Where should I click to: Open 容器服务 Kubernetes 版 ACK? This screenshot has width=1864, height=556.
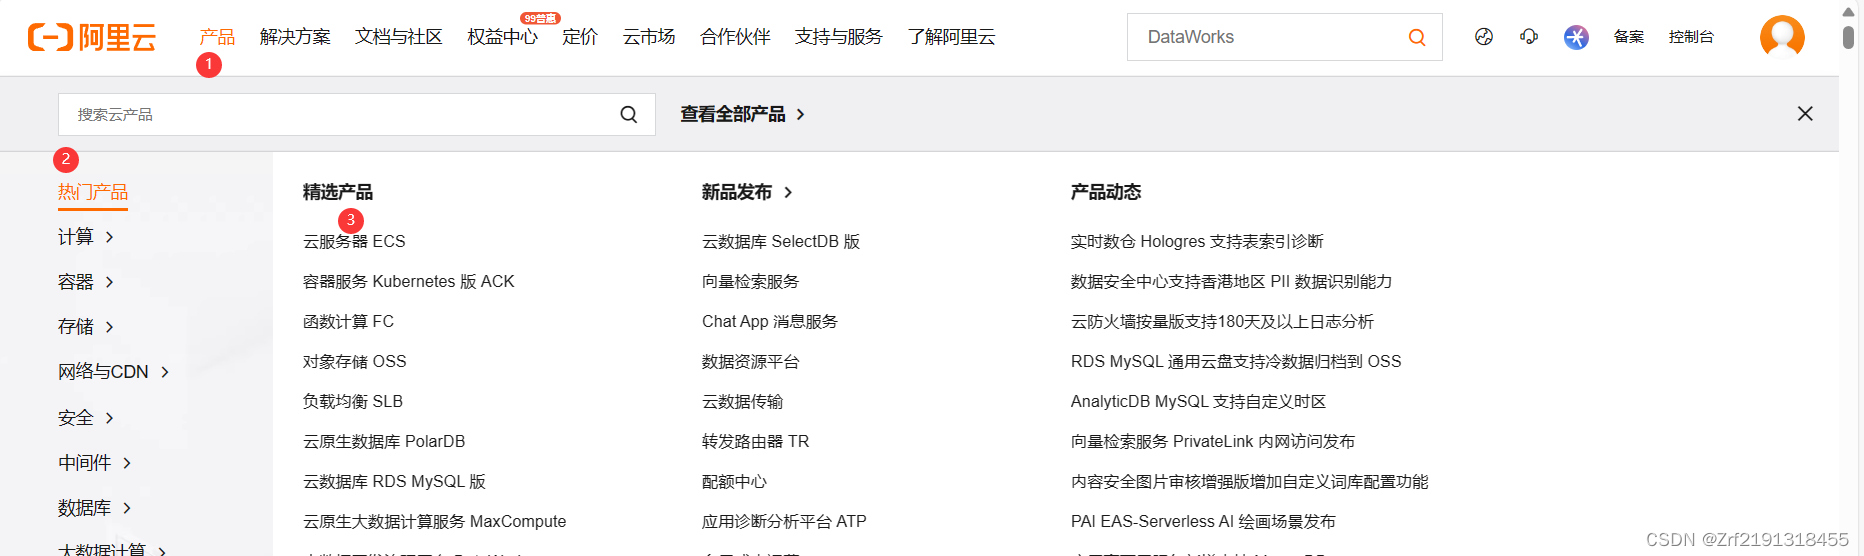coord(409,281)
